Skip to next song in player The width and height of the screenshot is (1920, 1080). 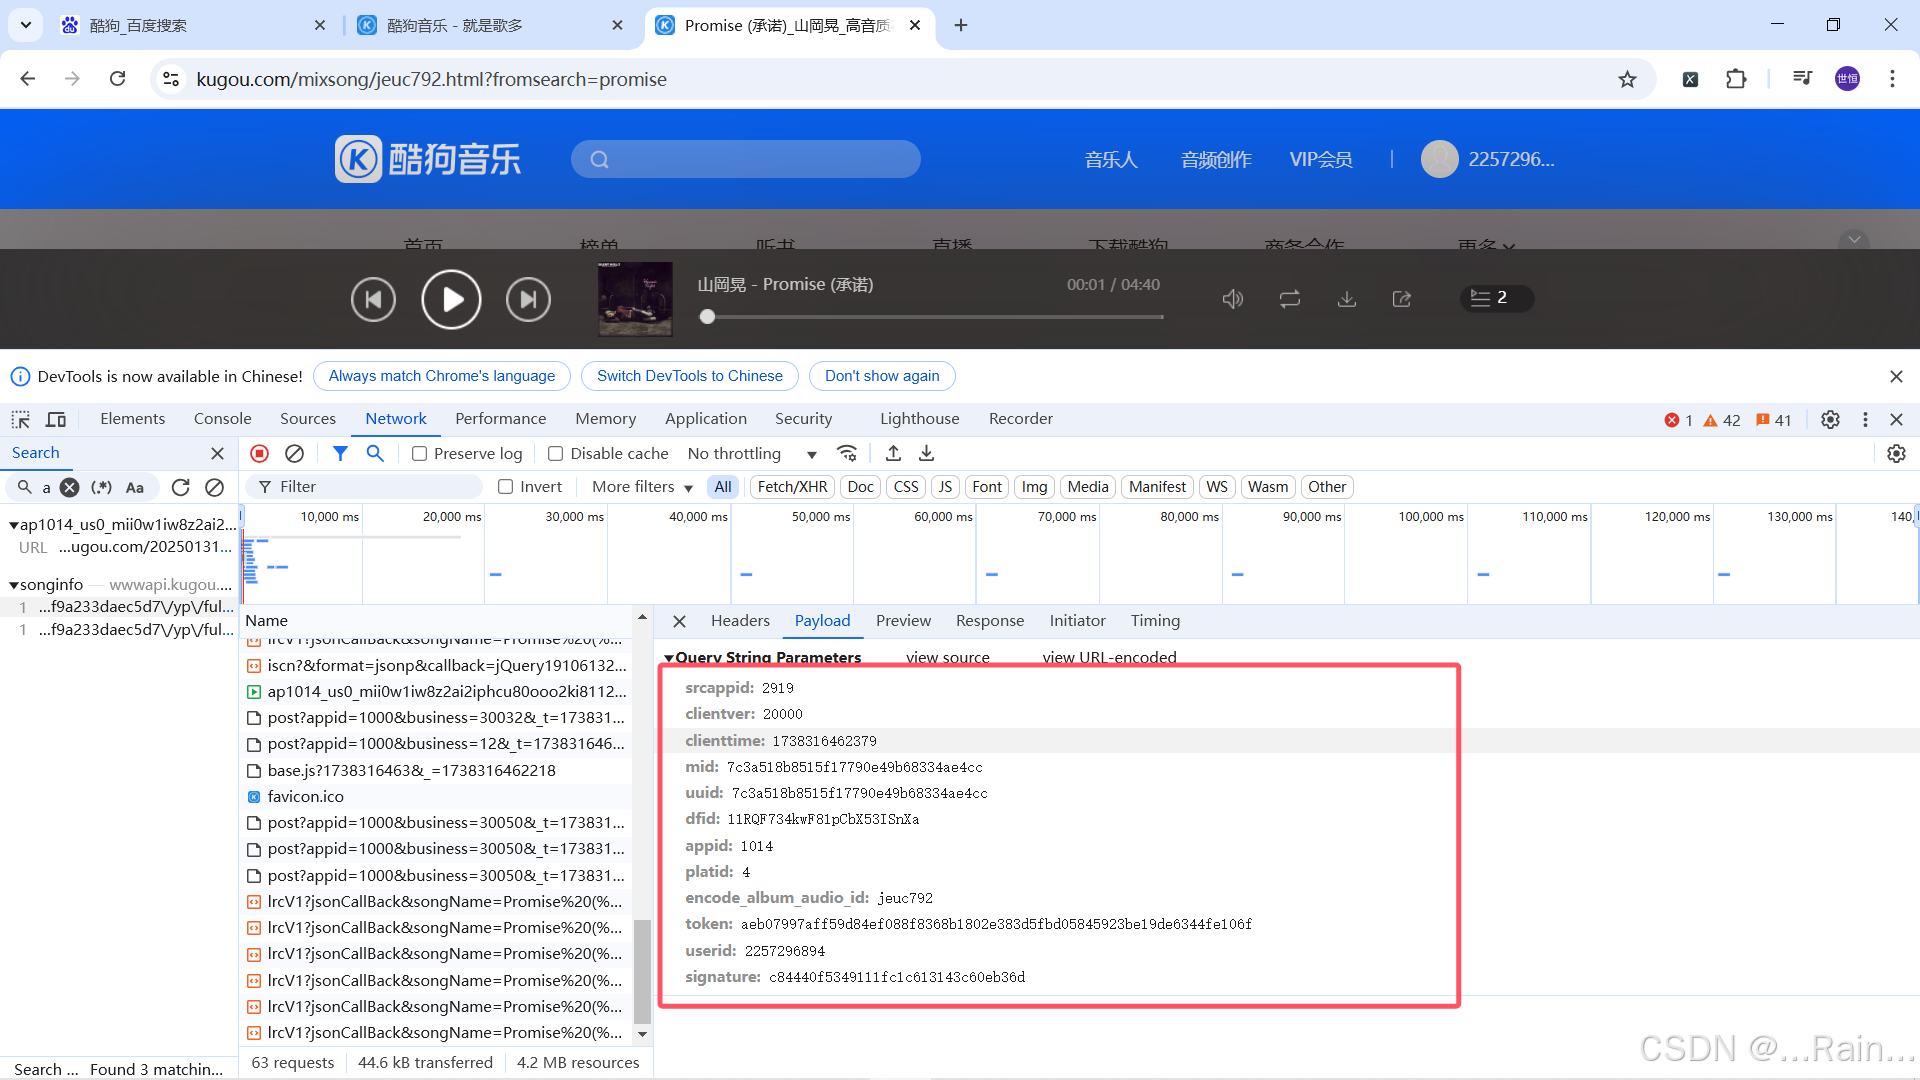point(528,299)
